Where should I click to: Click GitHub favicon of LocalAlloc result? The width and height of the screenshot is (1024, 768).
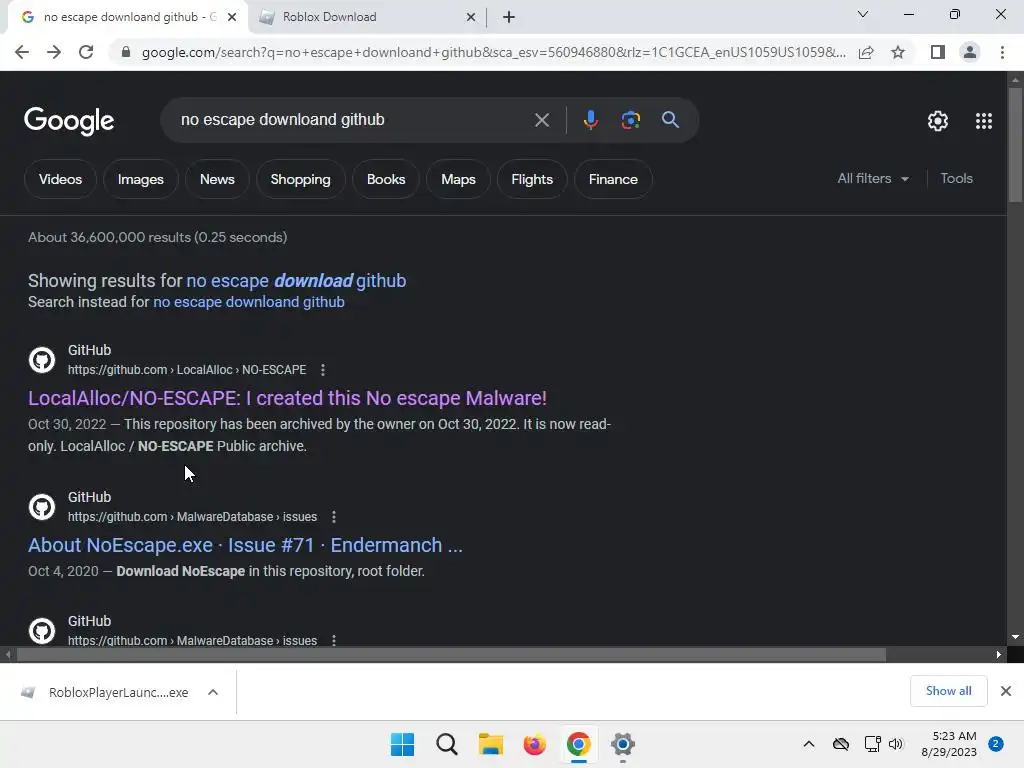pos(42,360)
